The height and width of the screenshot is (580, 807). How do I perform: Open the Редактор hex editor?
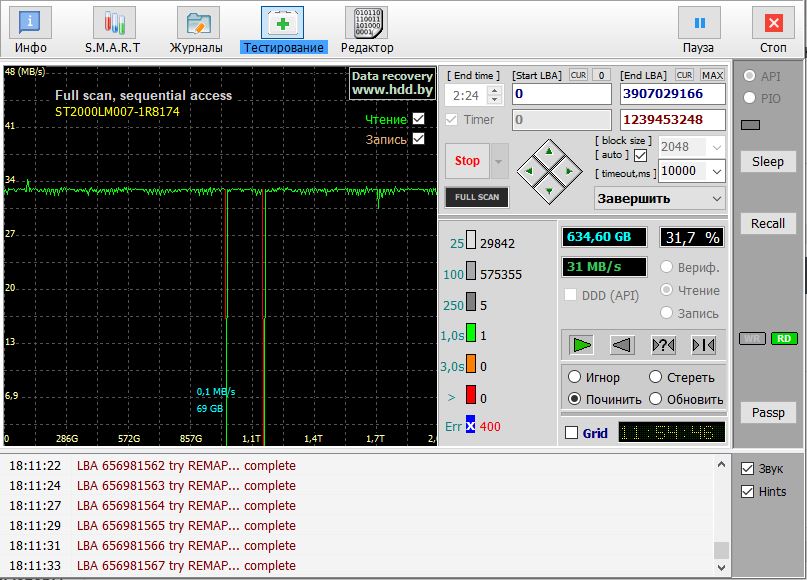367,30
